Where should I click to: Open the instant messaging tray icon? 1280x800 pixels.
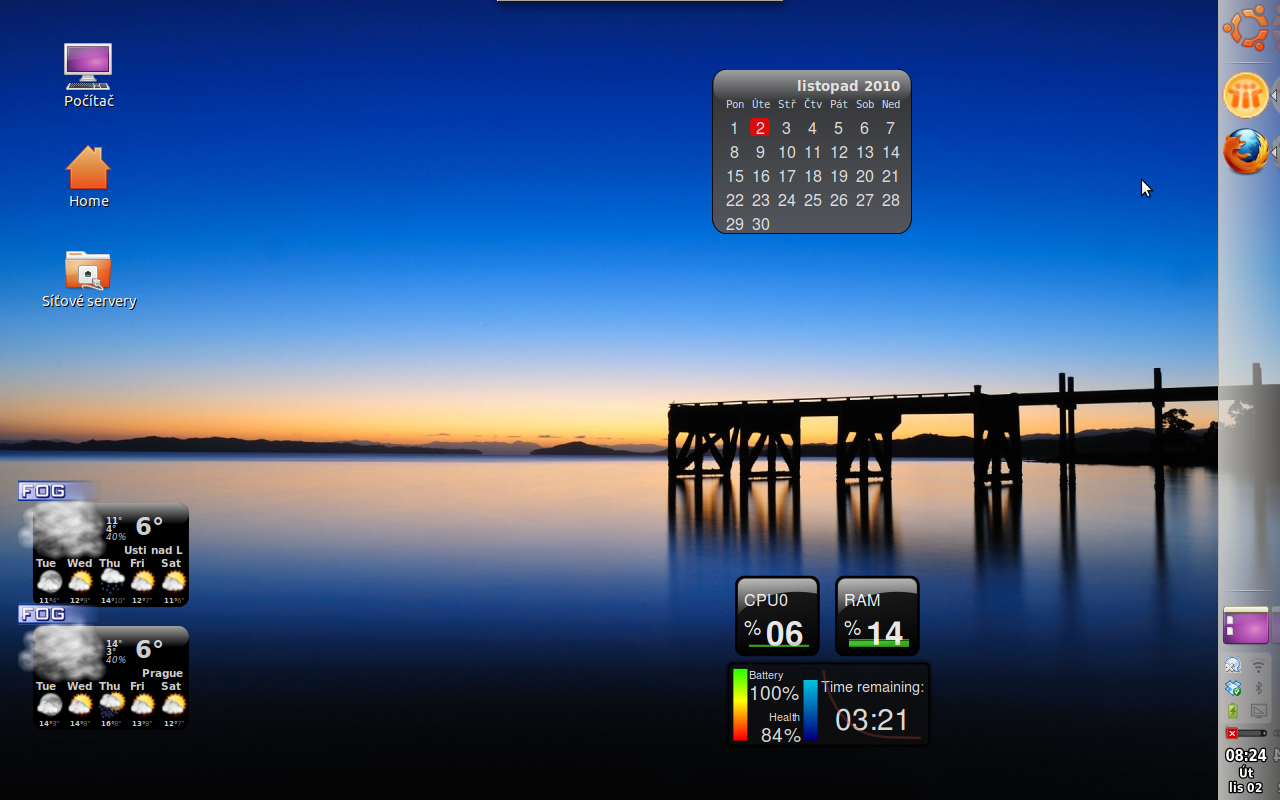[1233, 665]
